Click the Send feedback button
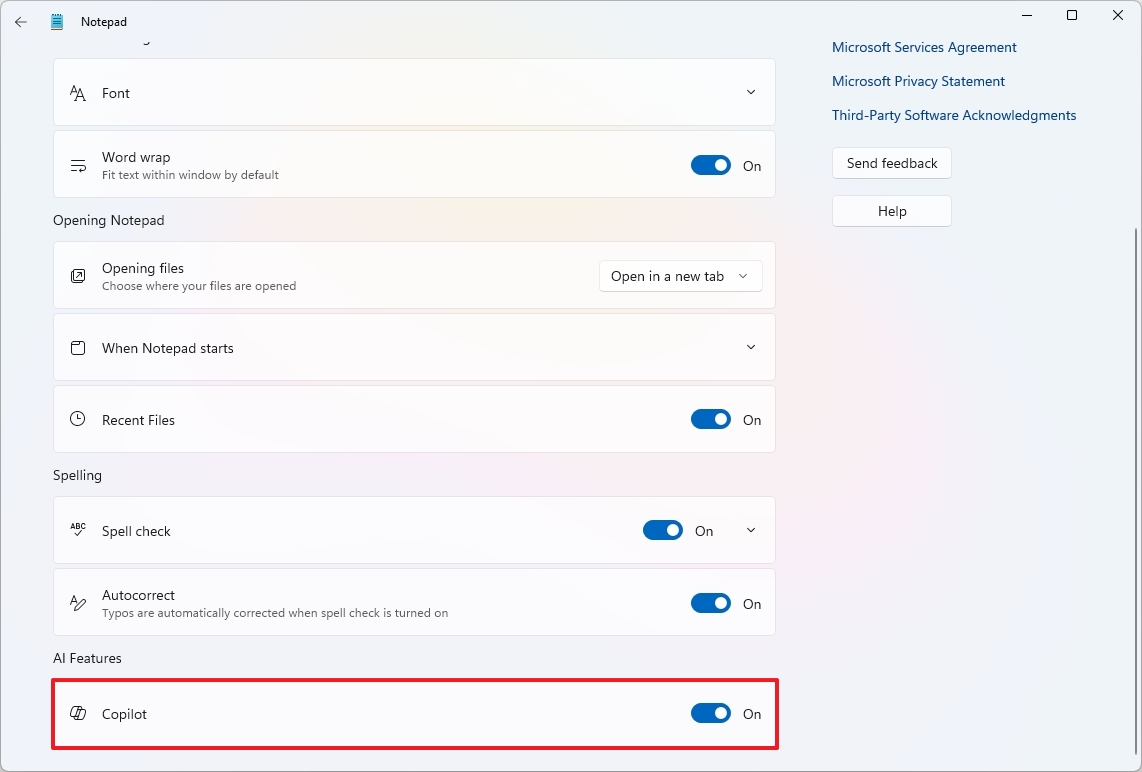 [891, 163]
